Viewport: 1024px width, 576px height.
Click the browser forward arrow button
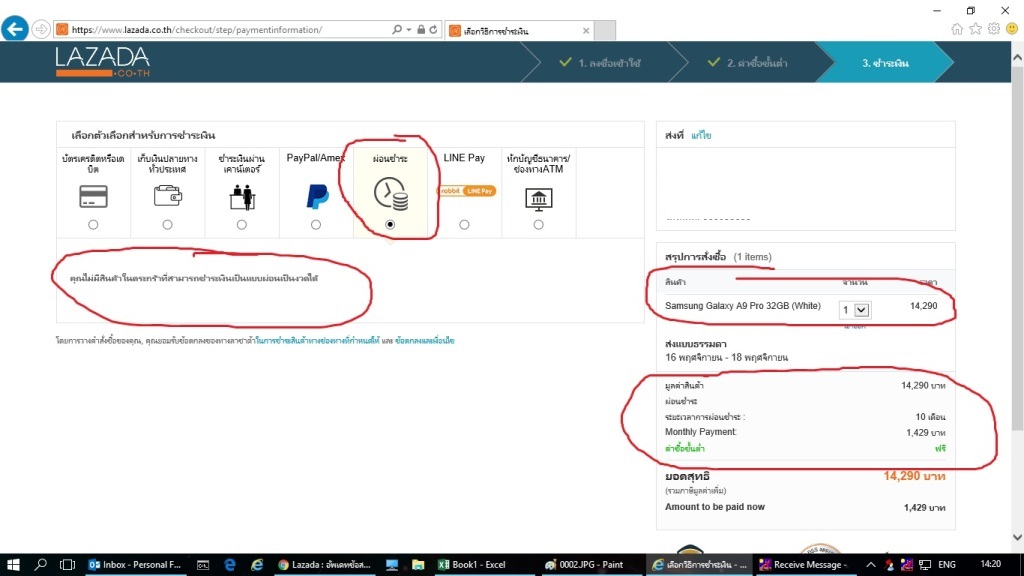pos(41,29)
